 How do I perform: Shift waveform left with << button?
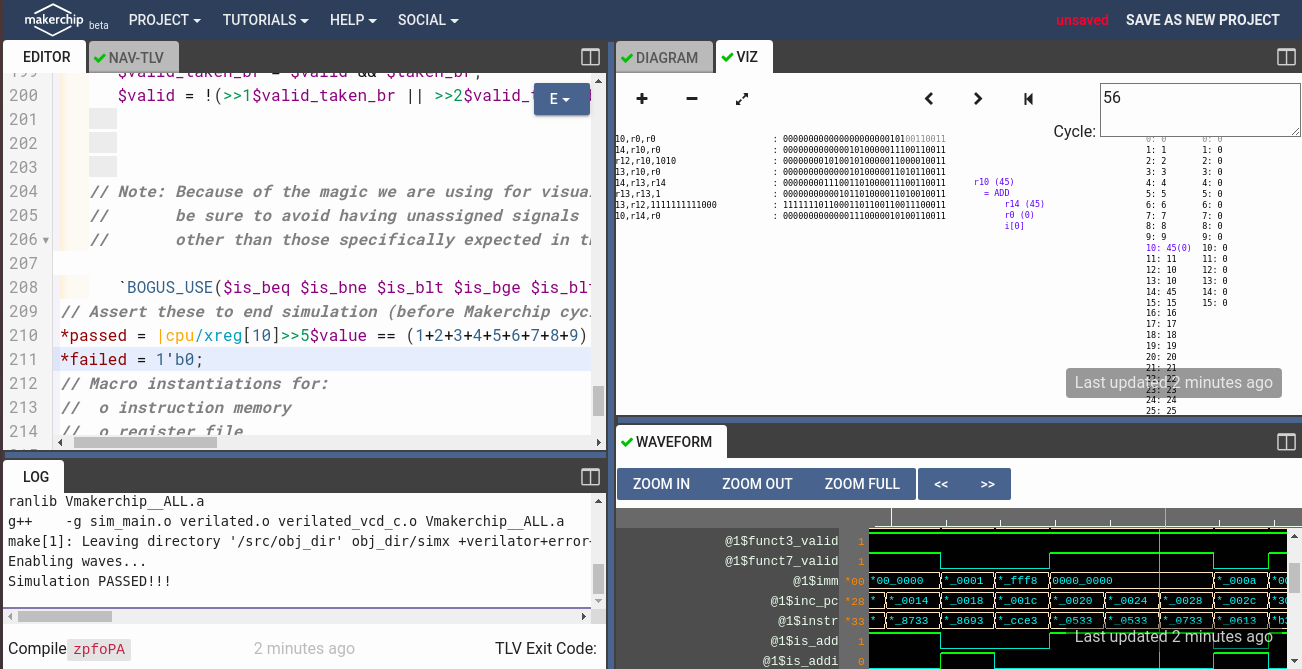point(941,484)
